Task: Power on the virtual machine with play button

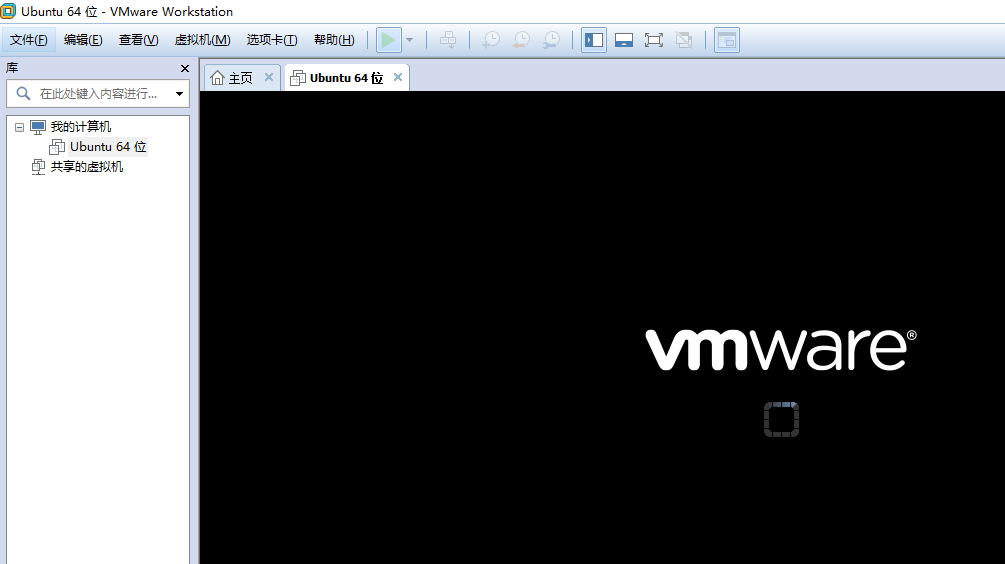Action: (x=388, y=40)
